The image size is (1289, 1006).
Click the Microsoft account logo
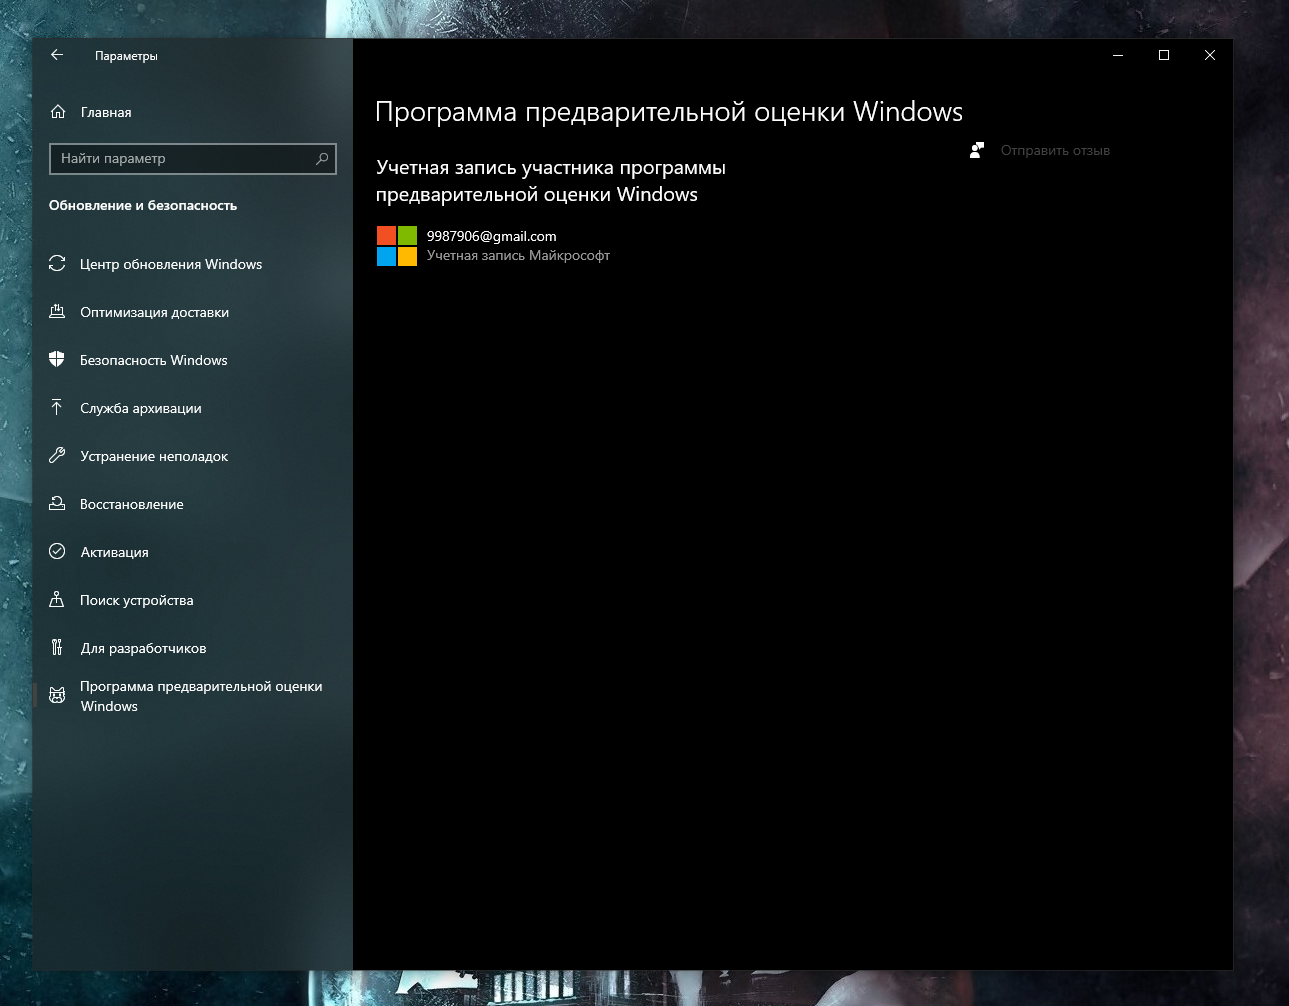coord(397,246)
